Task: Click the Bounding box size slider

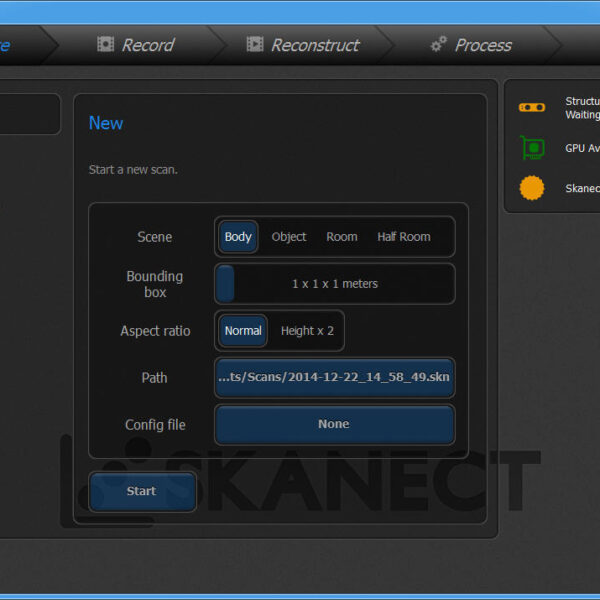Action: [335, 284]
